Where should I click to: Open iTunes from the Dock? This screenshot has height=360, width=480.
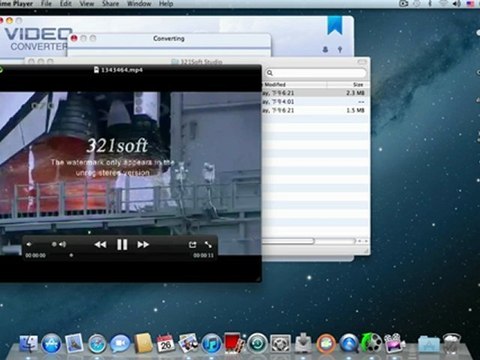coord(211,343)
